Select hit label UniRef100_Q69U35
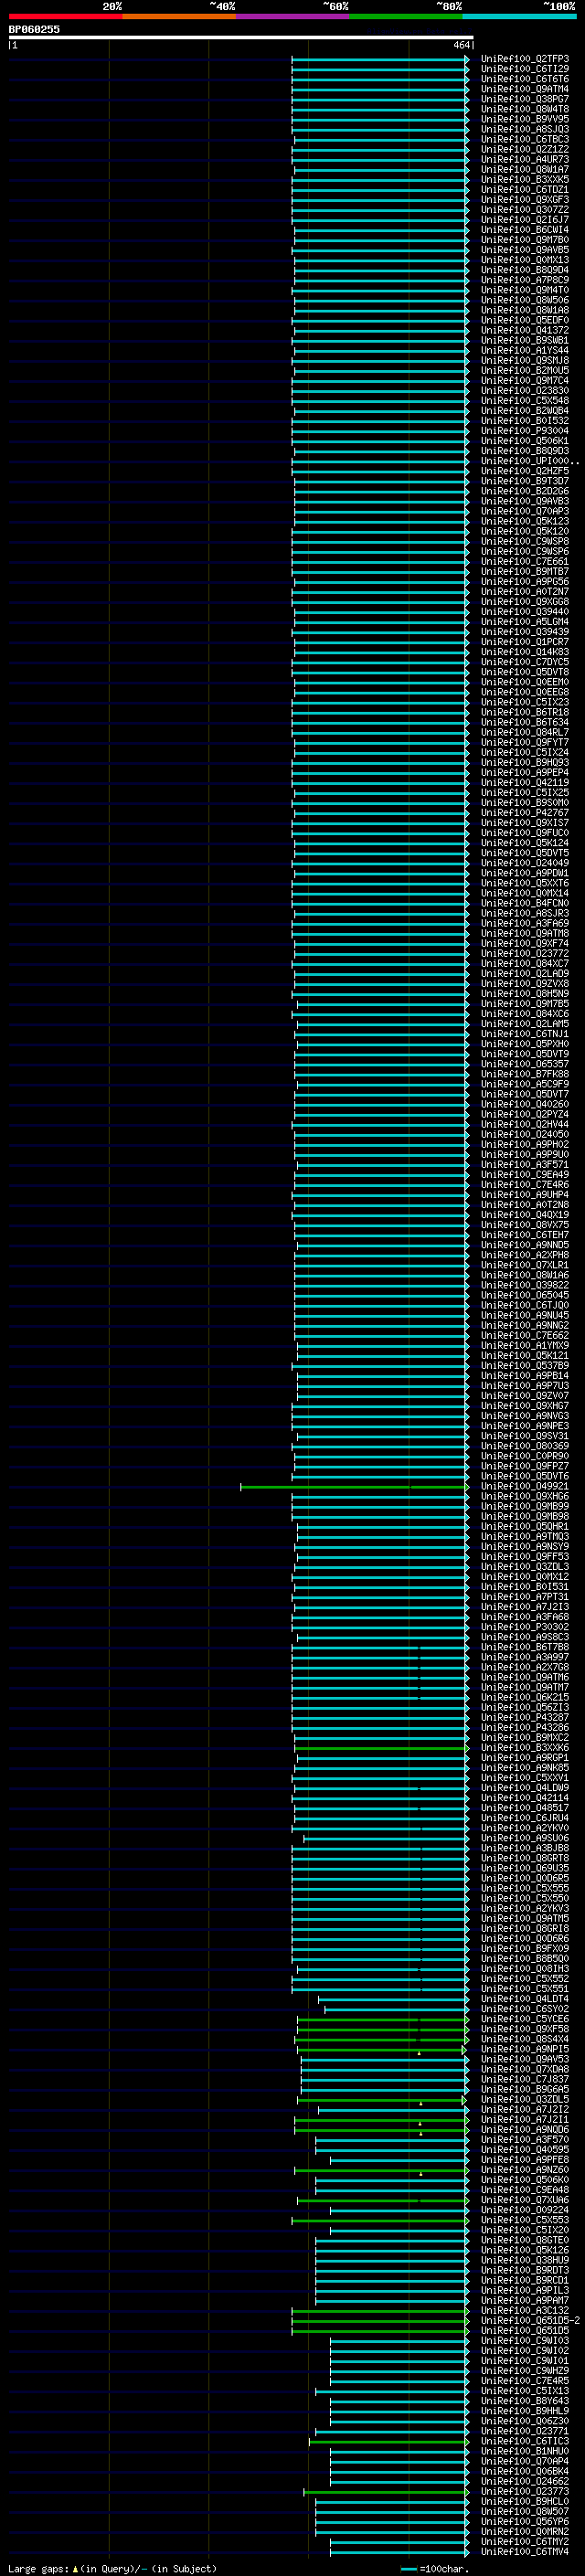Viewport: 585px width, 2576px height. 525,1869
